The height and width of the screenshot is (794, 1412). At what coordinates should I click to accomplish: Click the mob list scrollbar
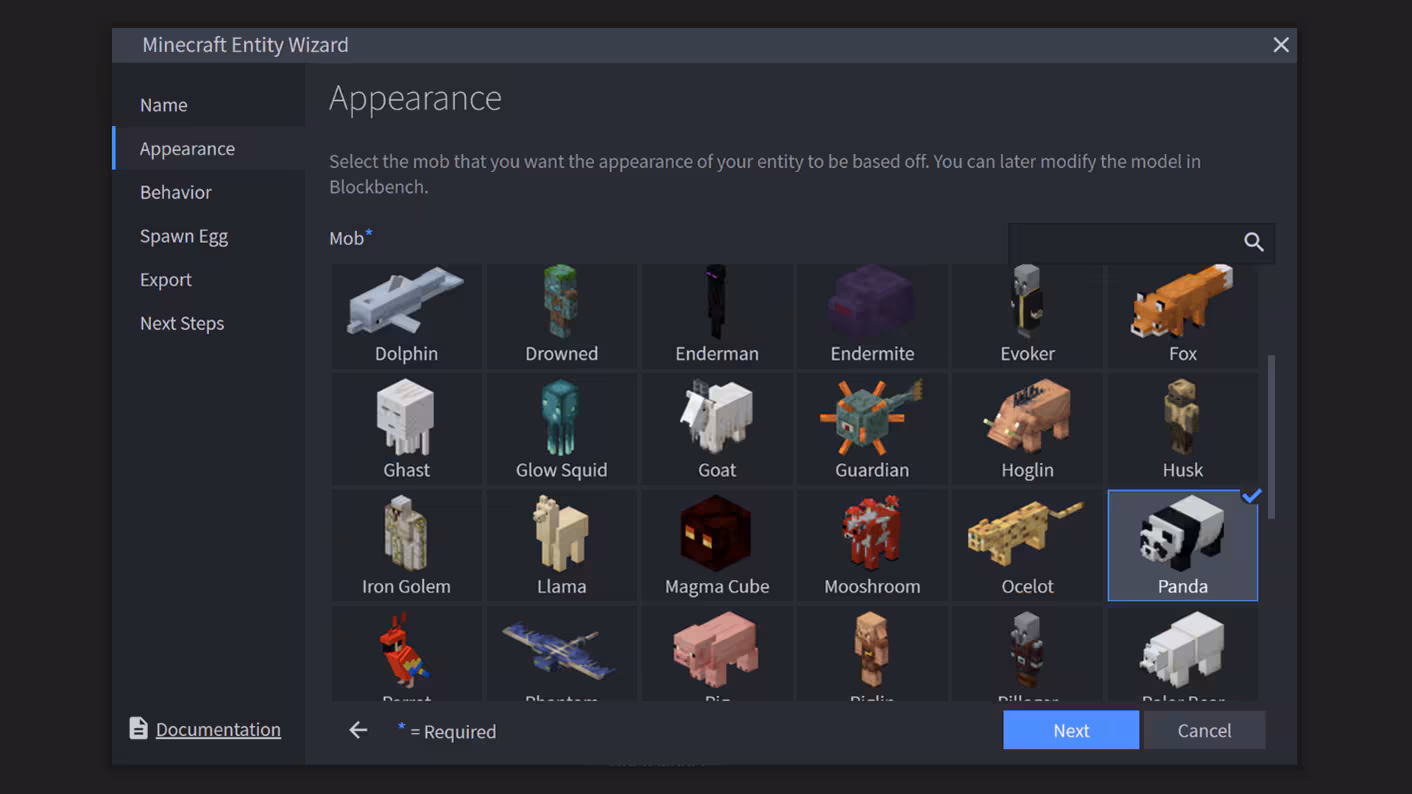(1271, 436)
